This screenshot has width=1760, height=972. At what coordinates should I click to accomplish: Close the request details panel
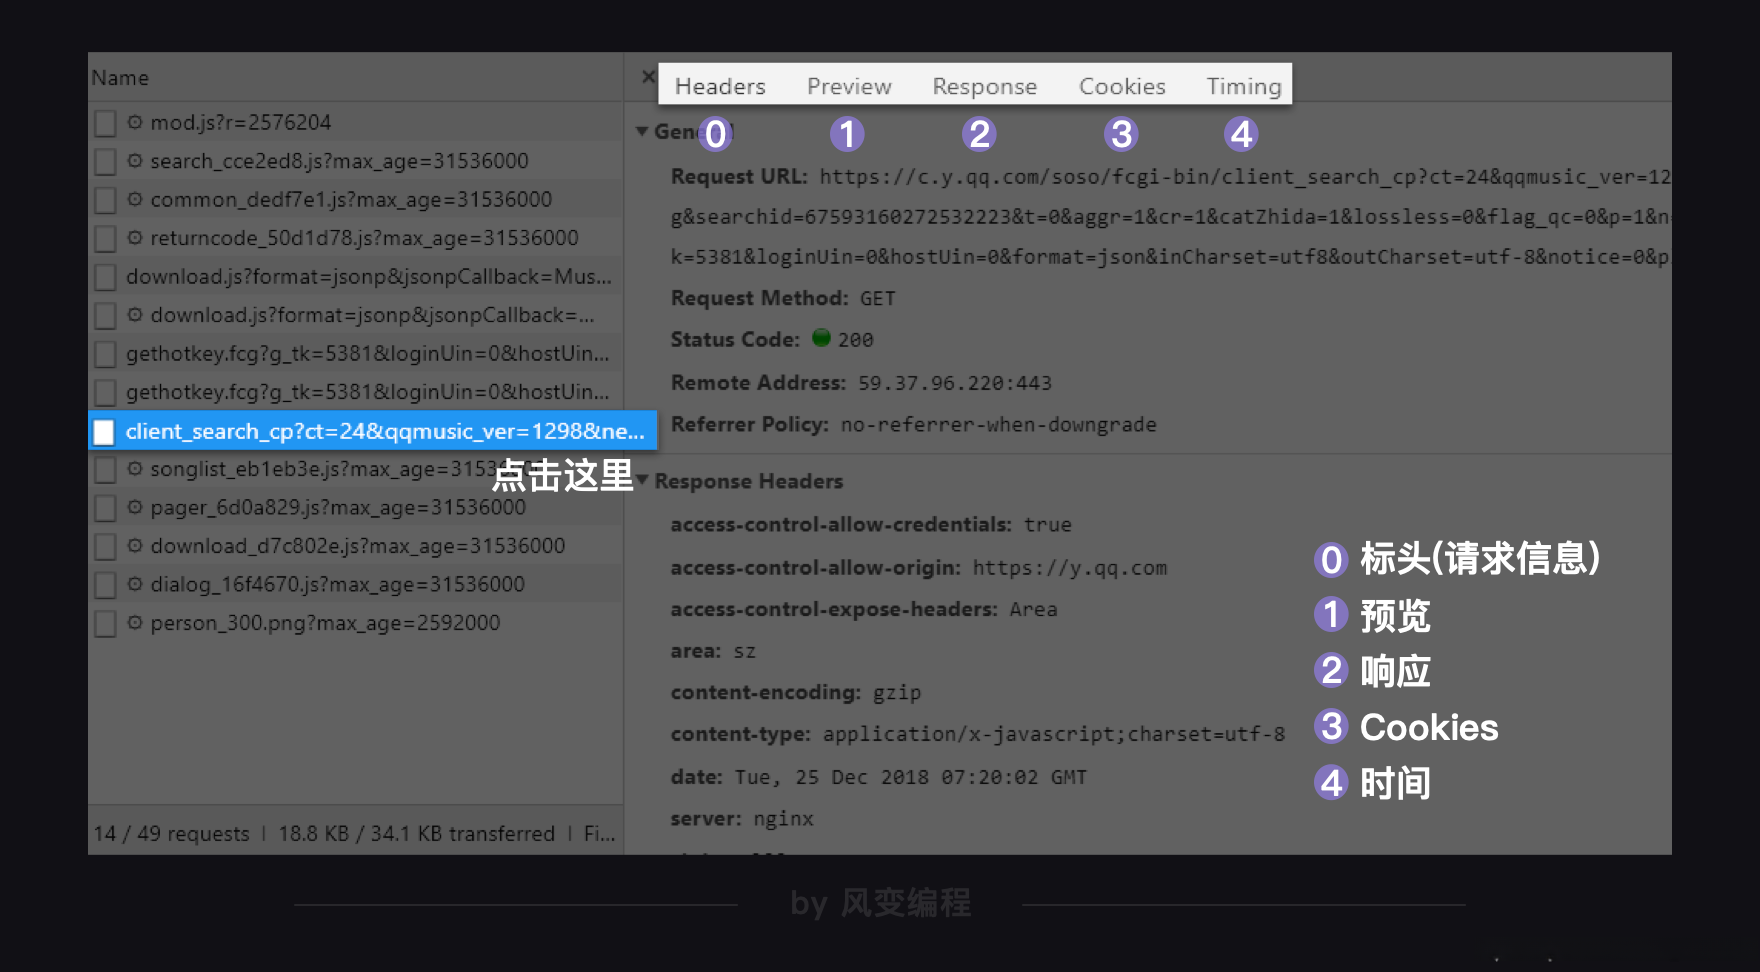coord(648,76)
